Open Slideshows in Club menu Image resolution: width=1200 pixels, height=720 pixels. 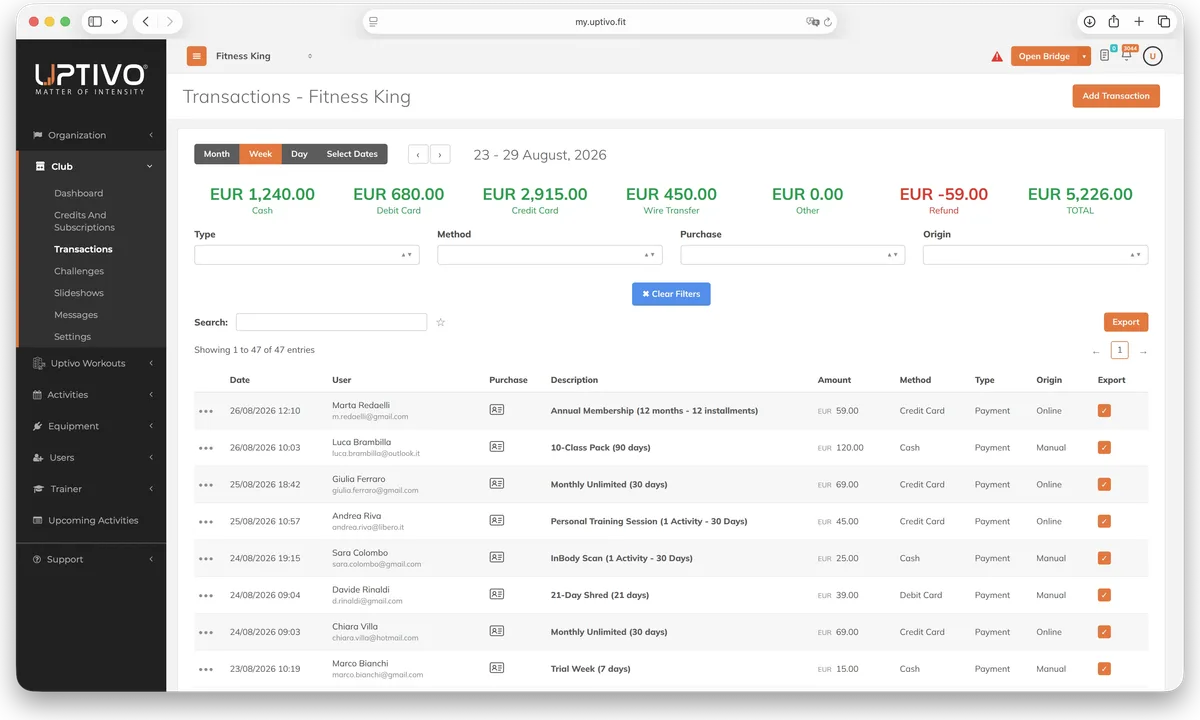79,293
